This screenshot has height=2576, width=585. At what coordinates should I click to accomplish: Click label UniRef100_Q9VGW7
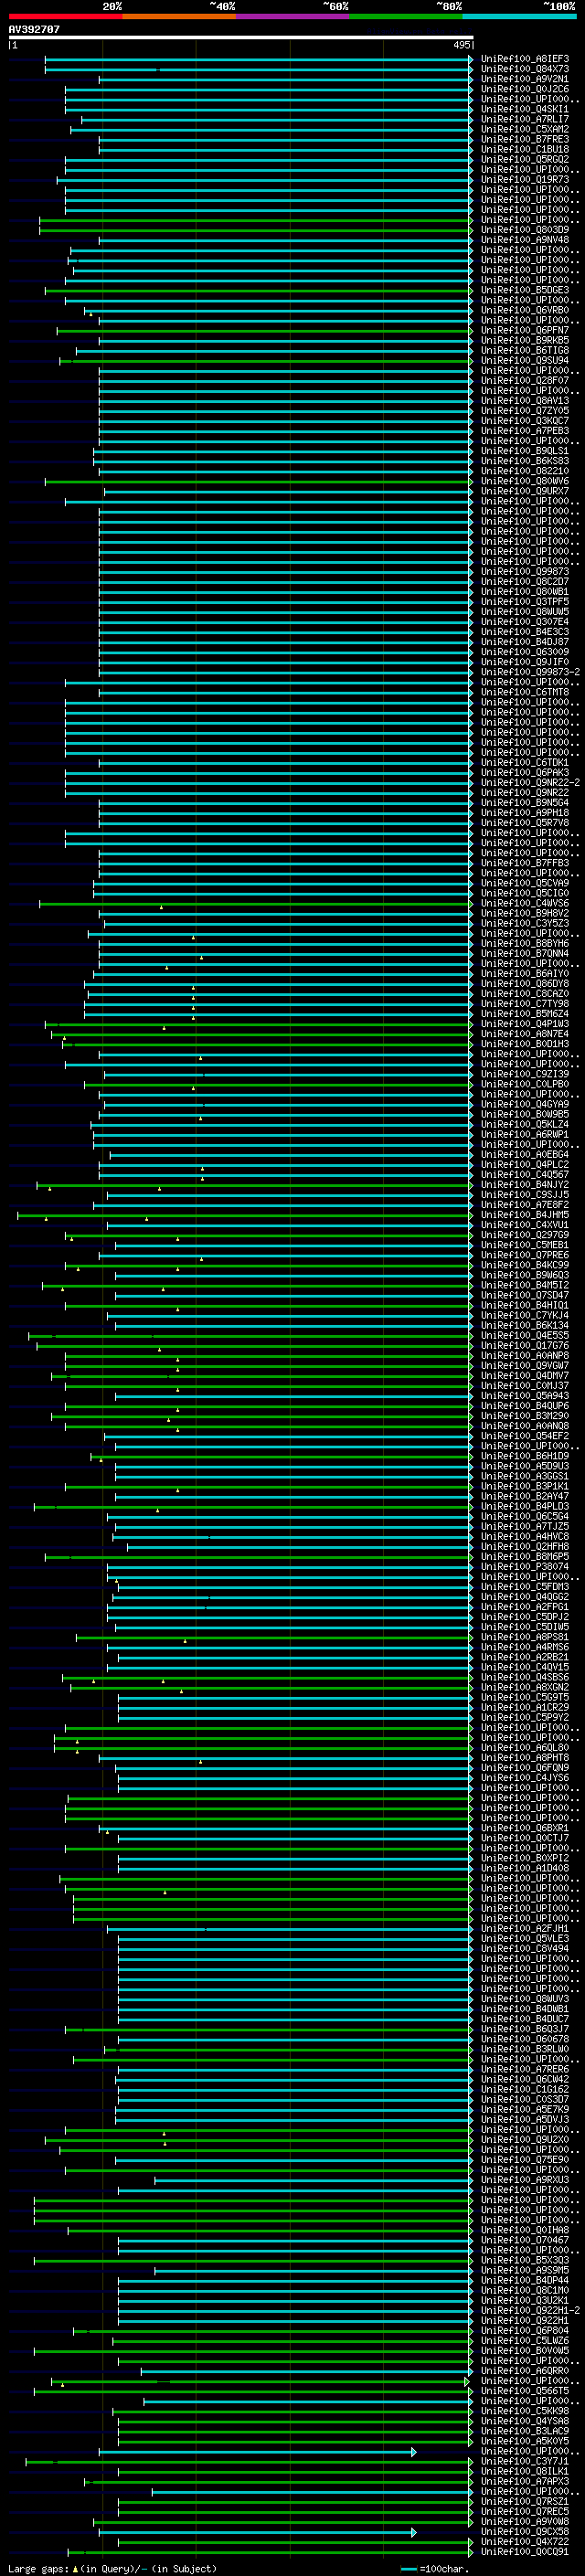[x=525, y=1366]
